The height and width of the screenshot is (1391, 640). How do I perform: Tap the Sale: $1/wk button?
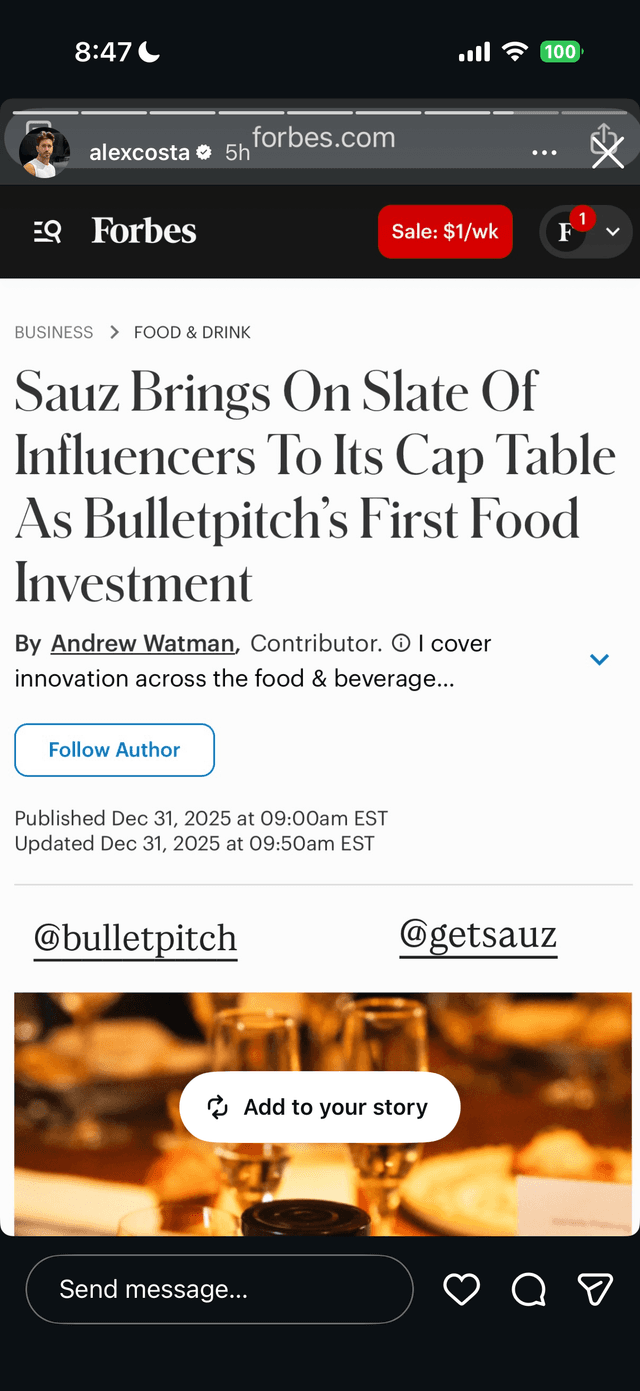[x=445, y=232]
